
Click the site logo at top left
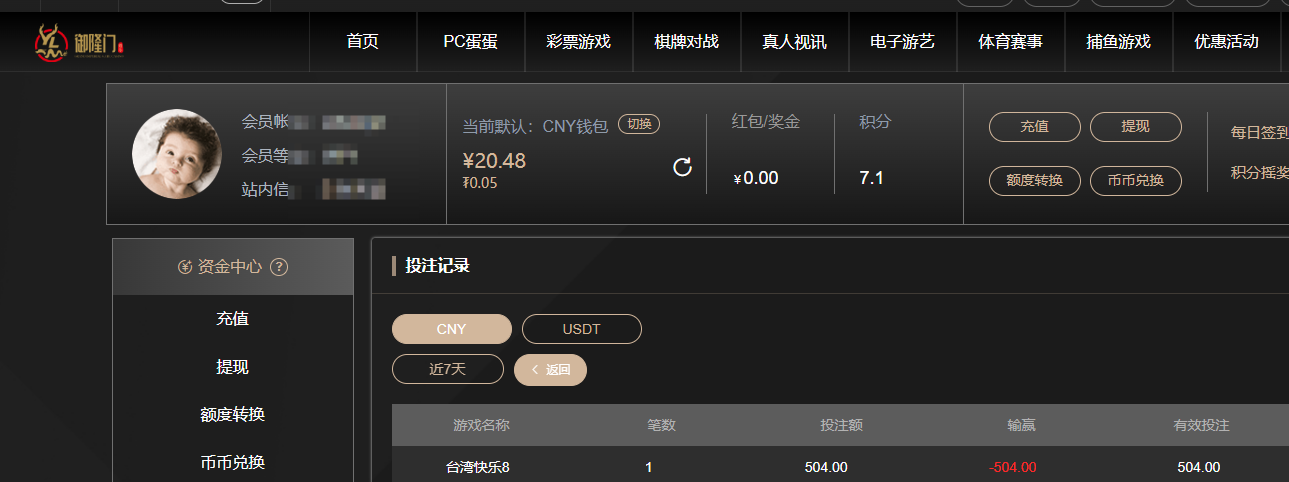coord(80,42)
